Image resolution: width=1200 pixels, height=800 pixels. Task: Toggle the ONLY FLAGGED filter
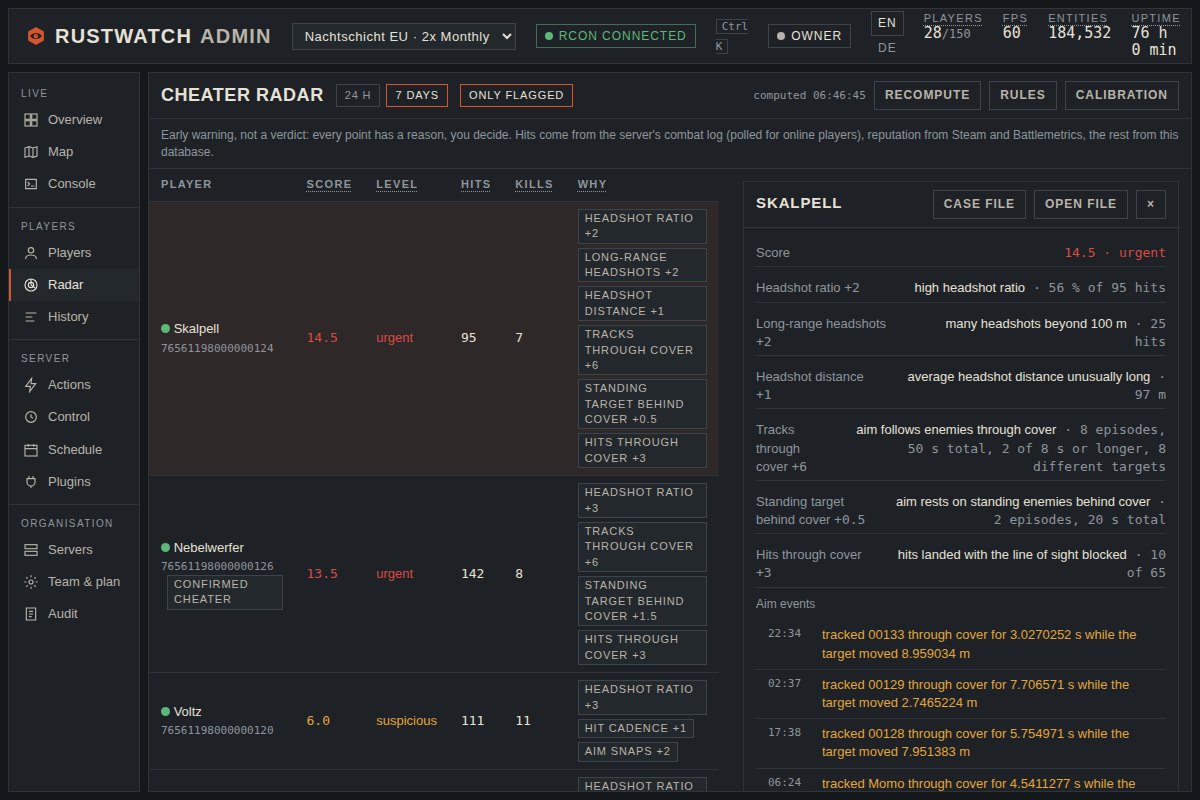(x=516, y=96)
